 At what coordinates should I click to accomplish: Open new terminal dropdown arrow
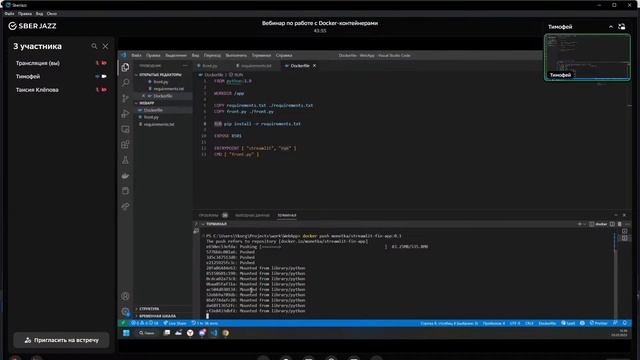584,224
